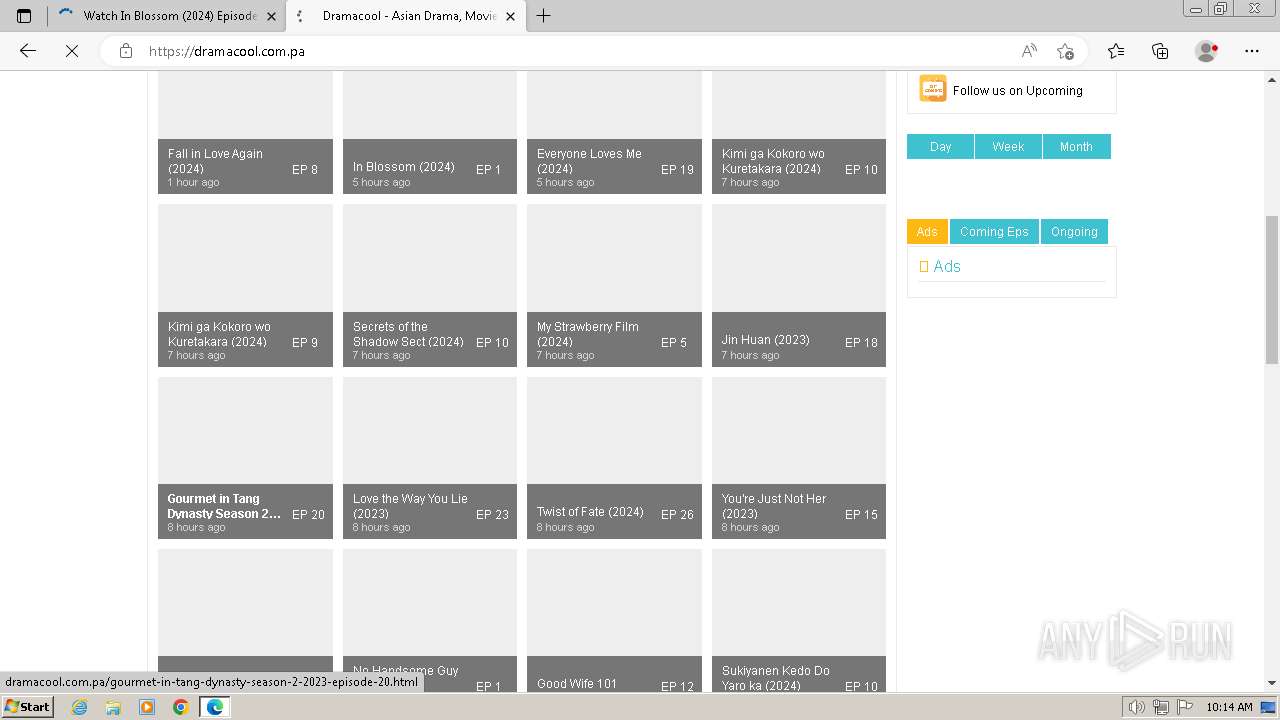Switch to Week ranking tab

click(1008, 147)
